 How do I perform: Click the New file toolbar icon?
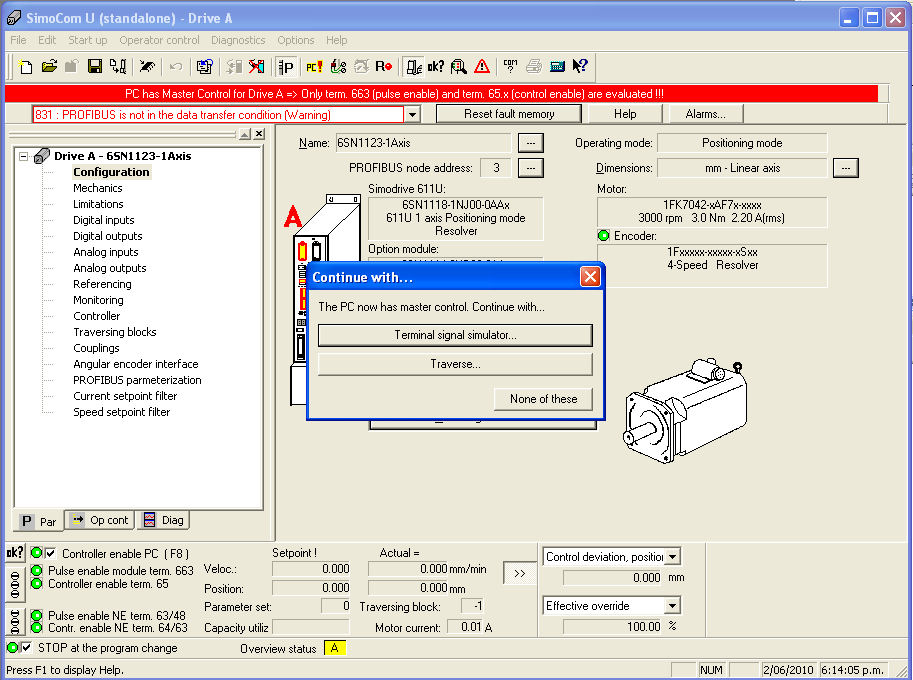[27, 67]
